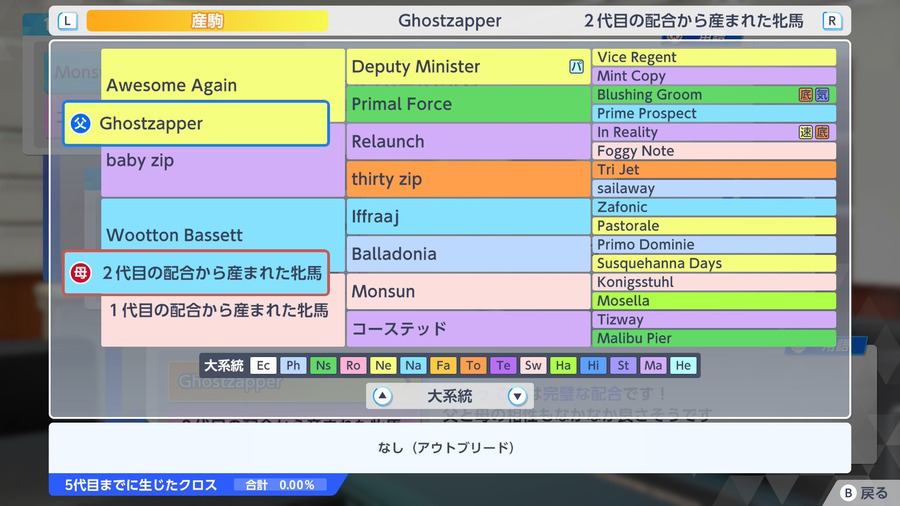Click the Primo Dominie ancestor row
The height and width of the screenshot is (506, 900).
pos(714,244)
